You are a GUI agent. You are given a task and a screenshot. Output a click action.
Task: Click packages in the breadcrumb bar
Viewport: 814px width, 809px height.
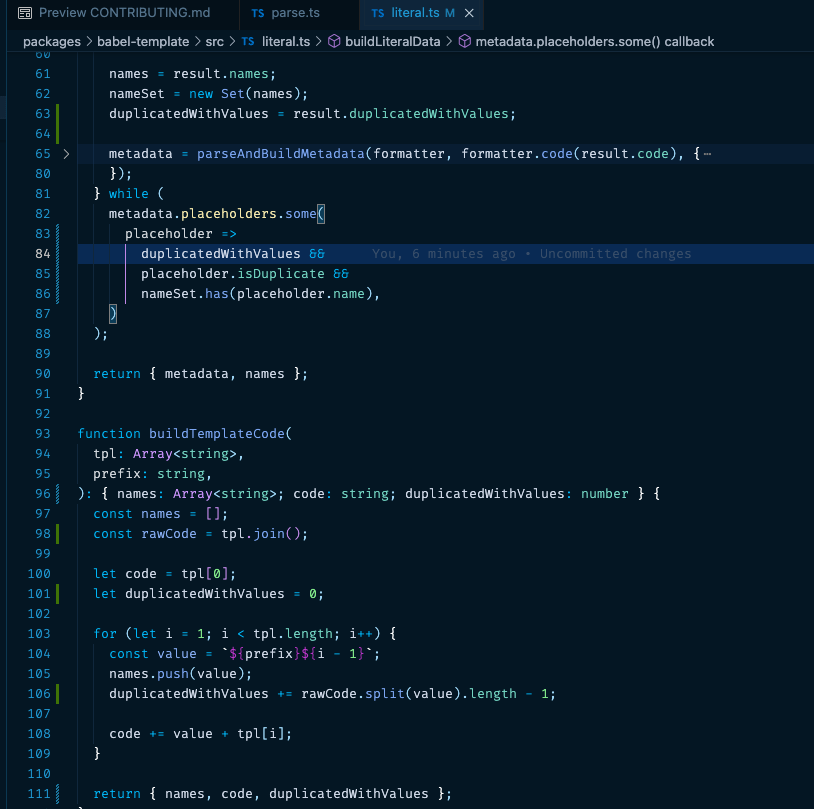[51, 41]
